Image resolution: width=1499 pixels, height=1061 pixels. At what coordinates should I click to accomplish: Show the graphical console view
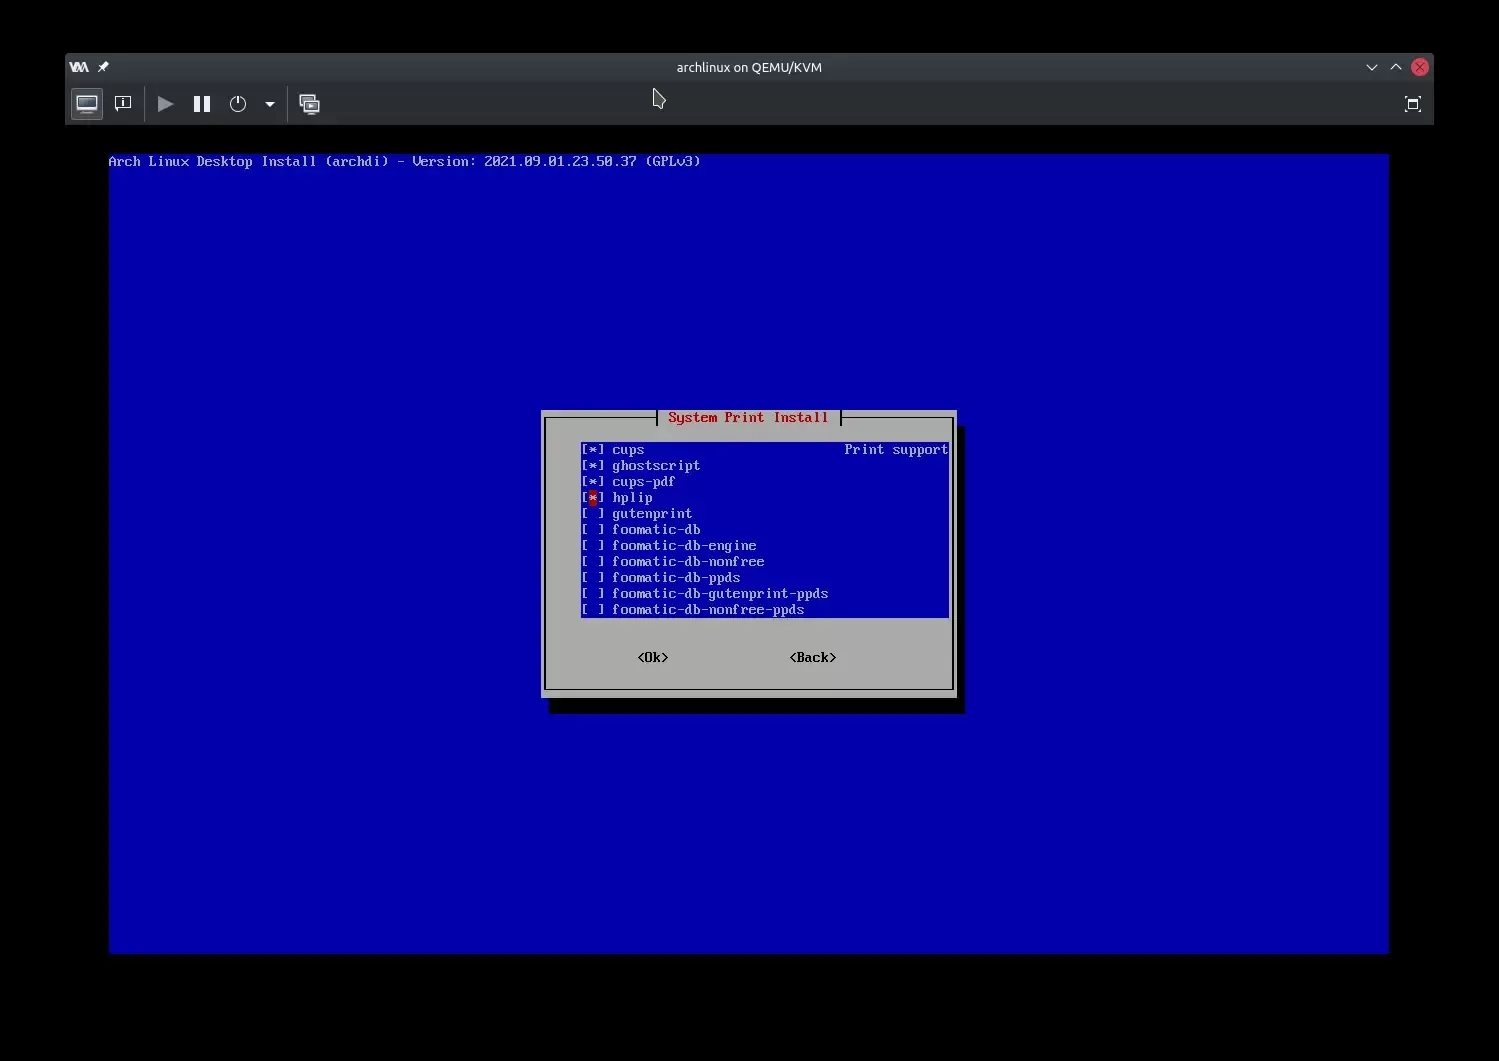coord(87,104)
